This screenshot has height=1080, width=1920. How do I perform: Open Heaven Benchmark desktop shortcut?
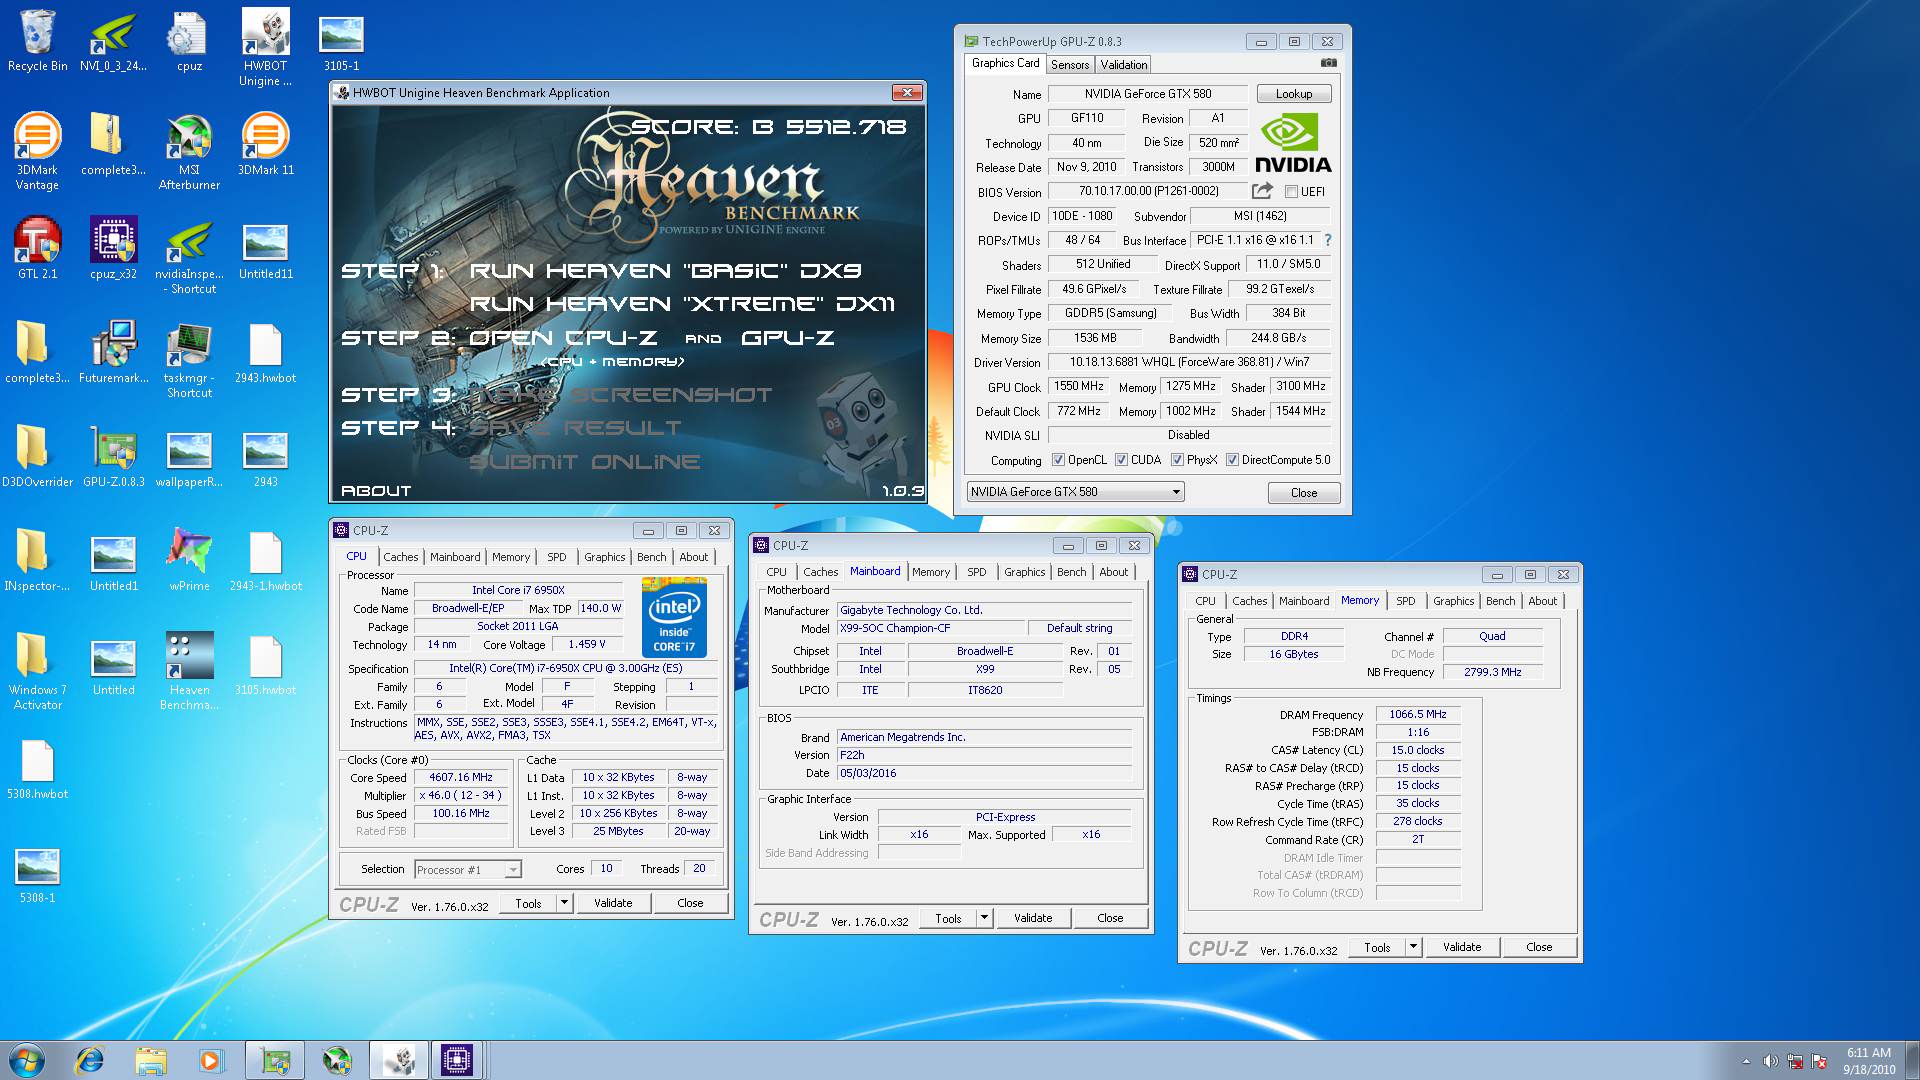point(189,670)
